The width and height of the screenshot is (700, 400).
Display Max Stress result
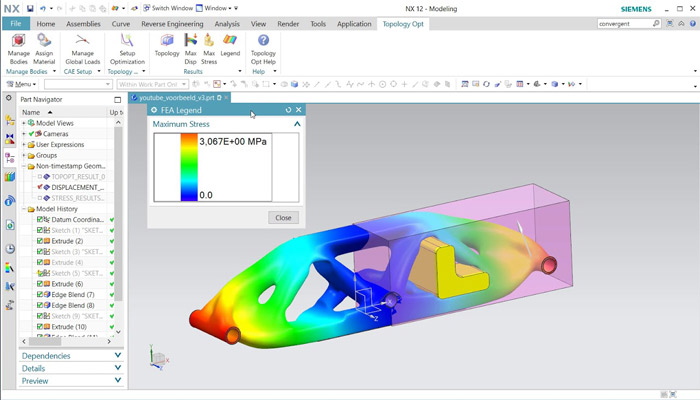(x=209, y=49)
